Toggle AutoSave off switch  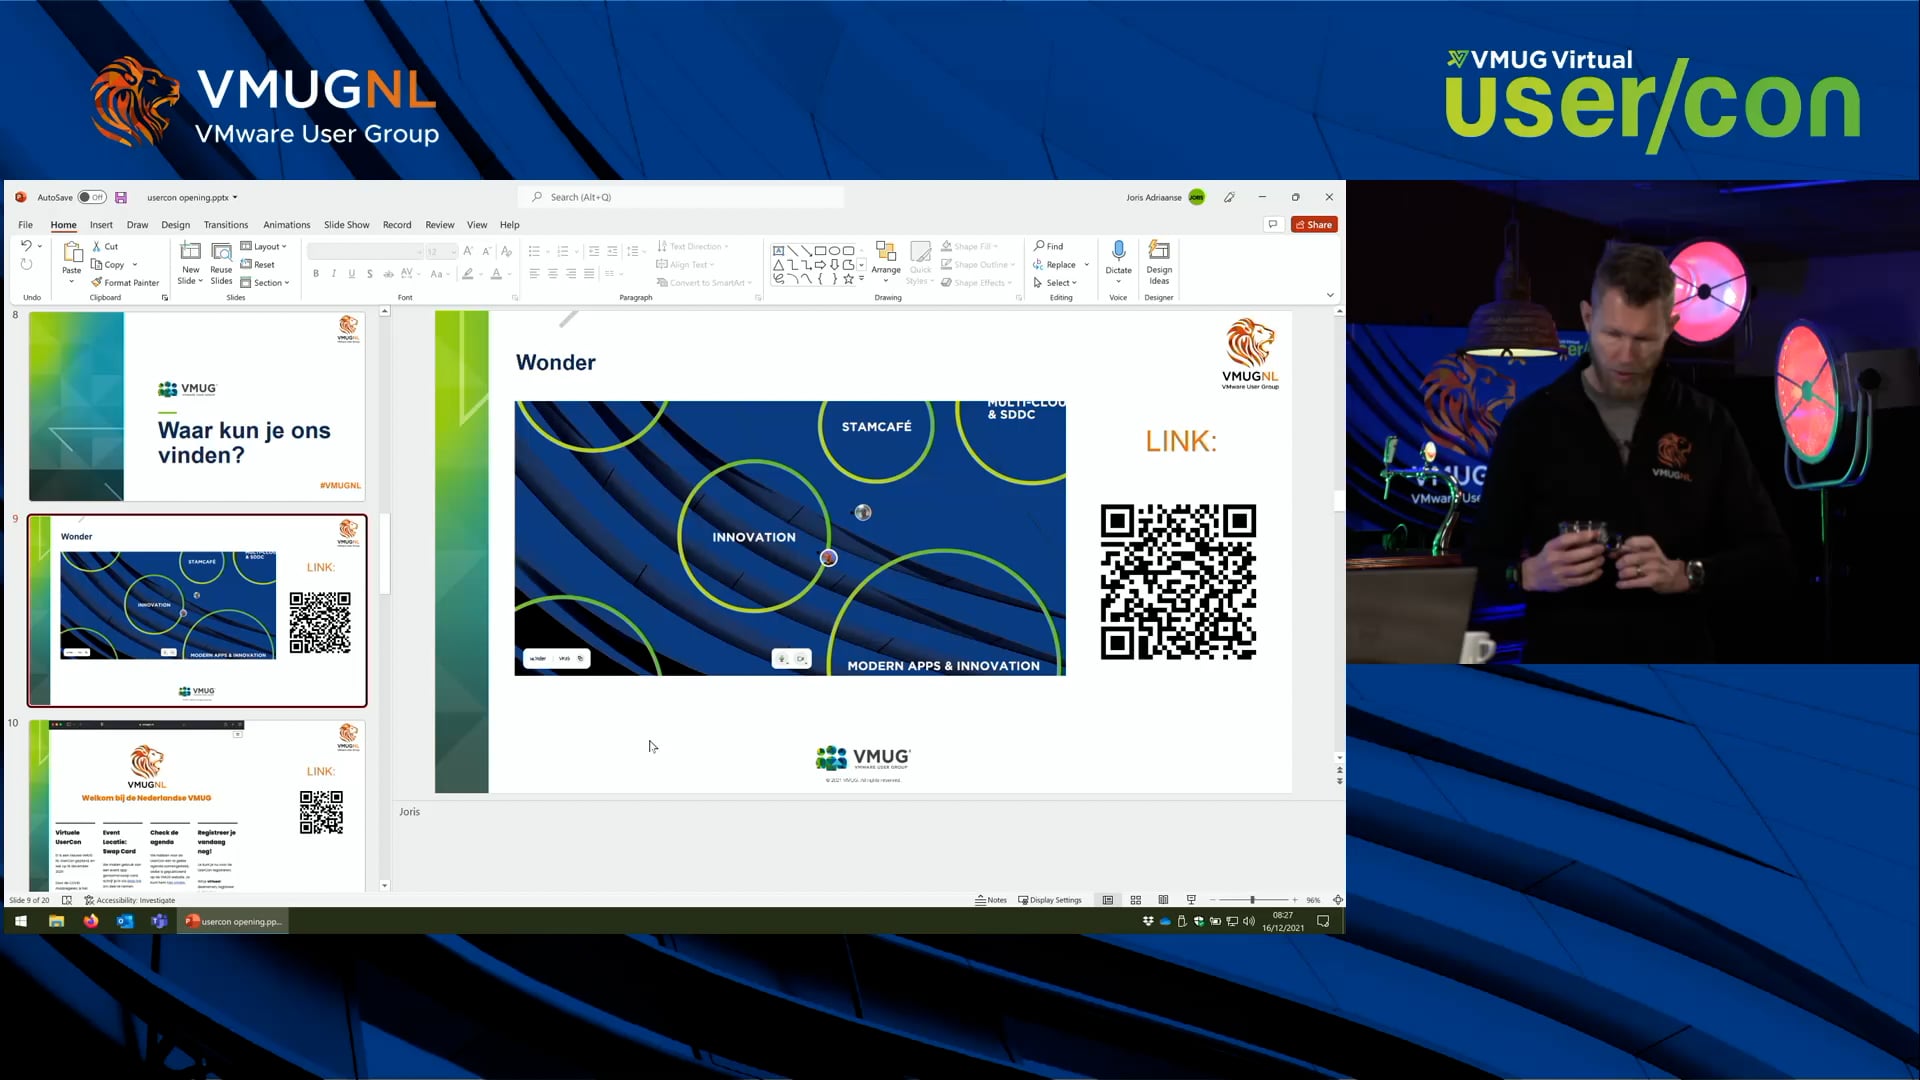pyautogui.click(x=92, y=197)
